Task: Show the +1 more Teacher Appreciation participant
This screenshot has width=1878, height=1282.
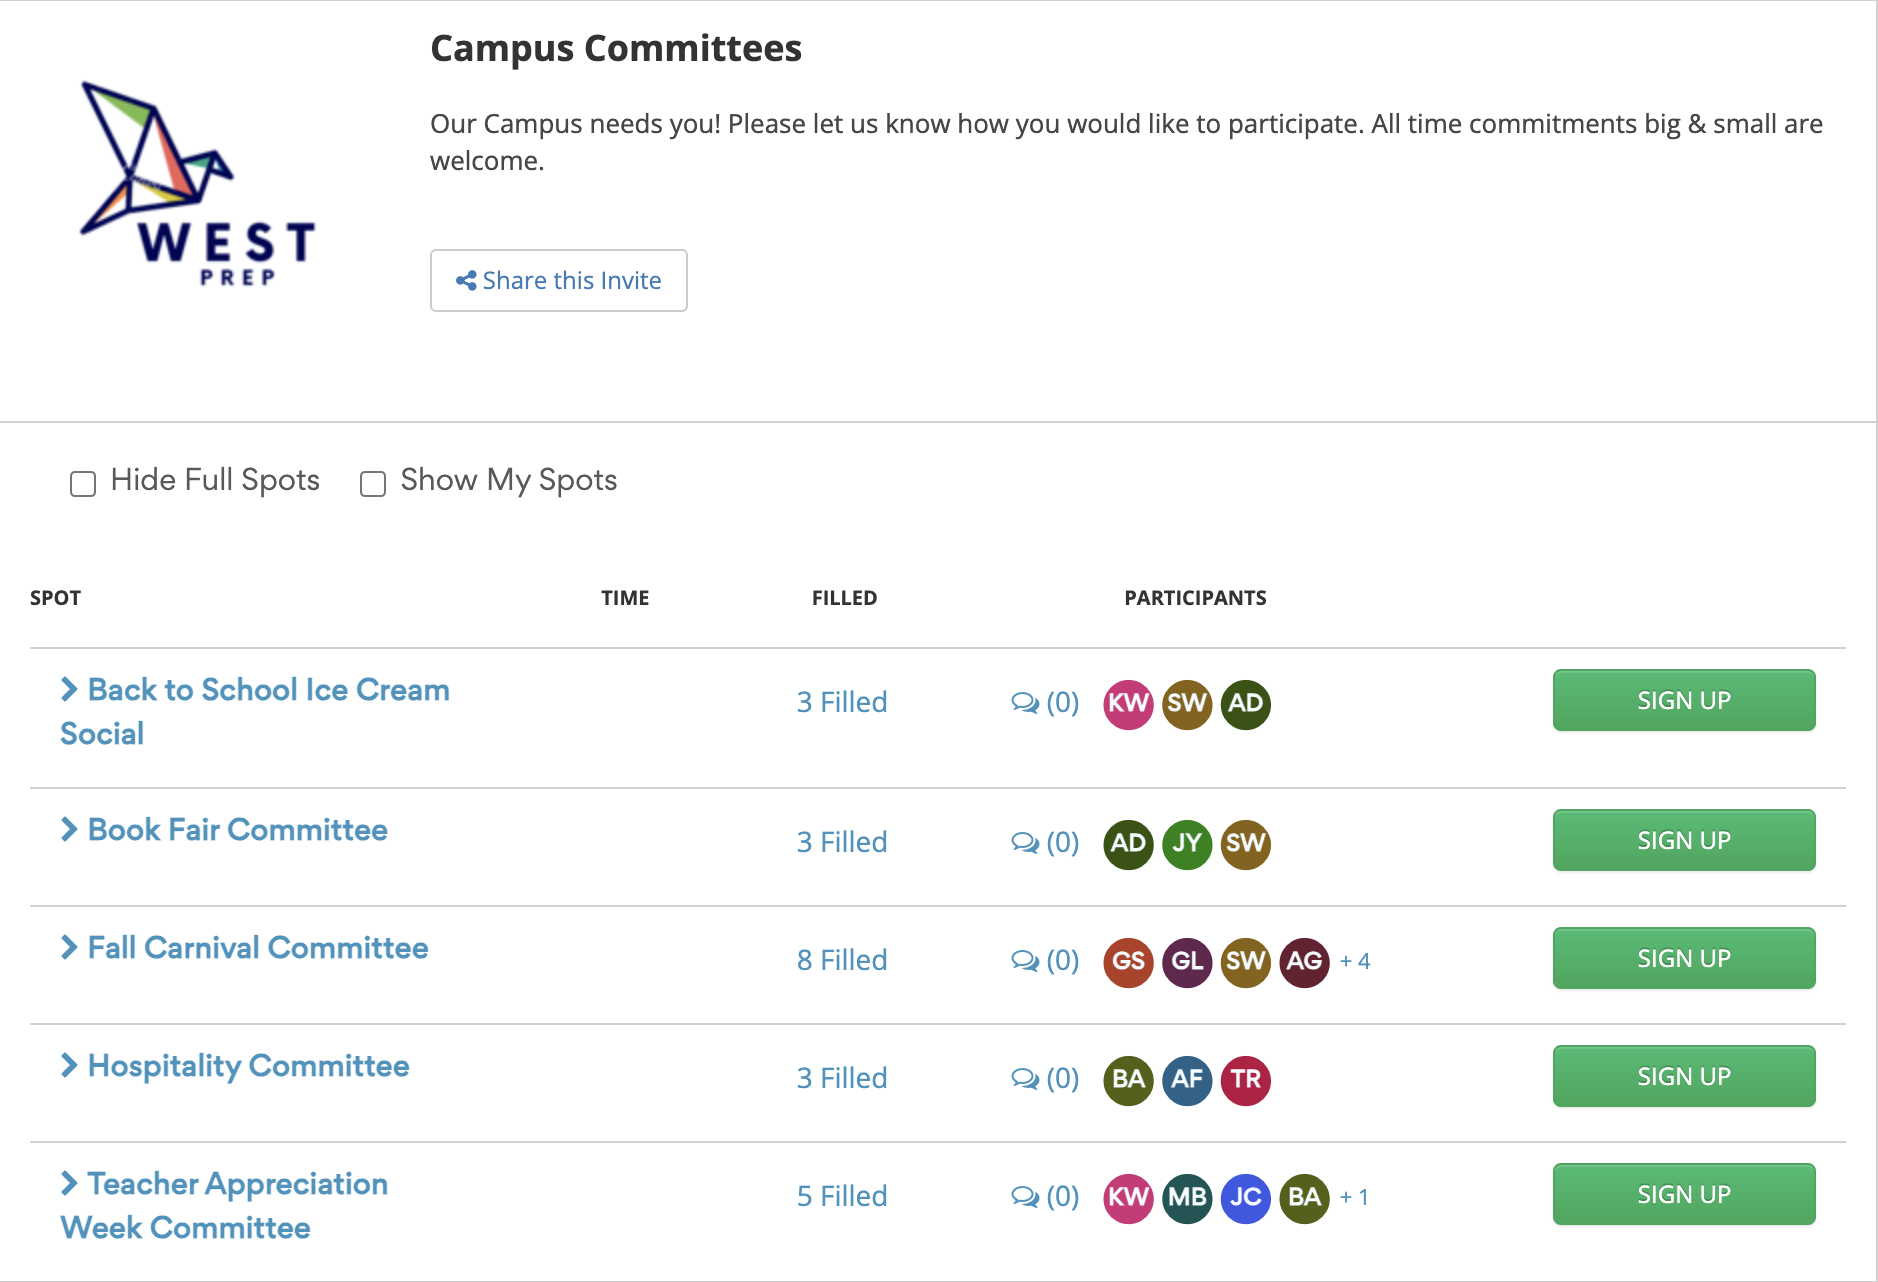Action: [x=1354, y=1198]
